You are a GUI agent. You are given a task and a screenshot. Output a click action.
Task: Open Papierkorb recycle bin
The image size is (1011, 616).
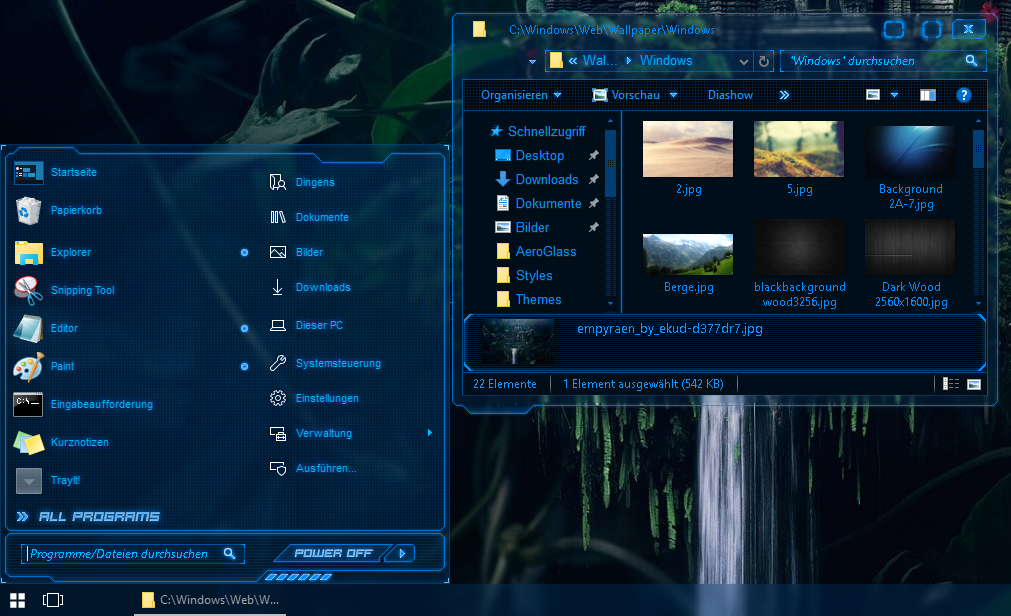coord(75,211)
